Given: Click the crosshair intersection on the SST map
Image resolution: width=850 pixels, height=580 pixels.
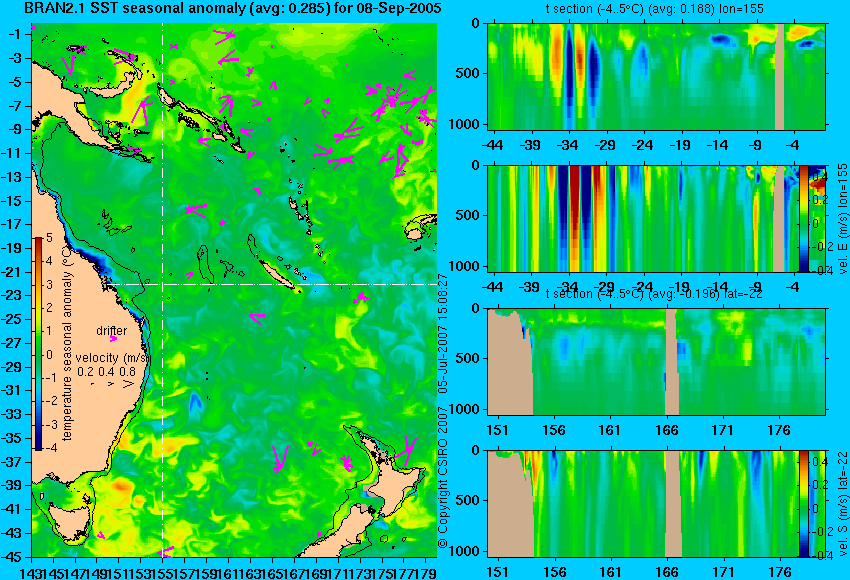Looking at the screenshot, I should pos(163,284).
